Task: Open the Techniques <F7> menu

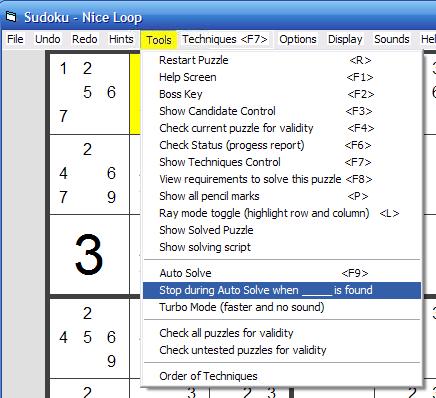Action: coord(225,39)
